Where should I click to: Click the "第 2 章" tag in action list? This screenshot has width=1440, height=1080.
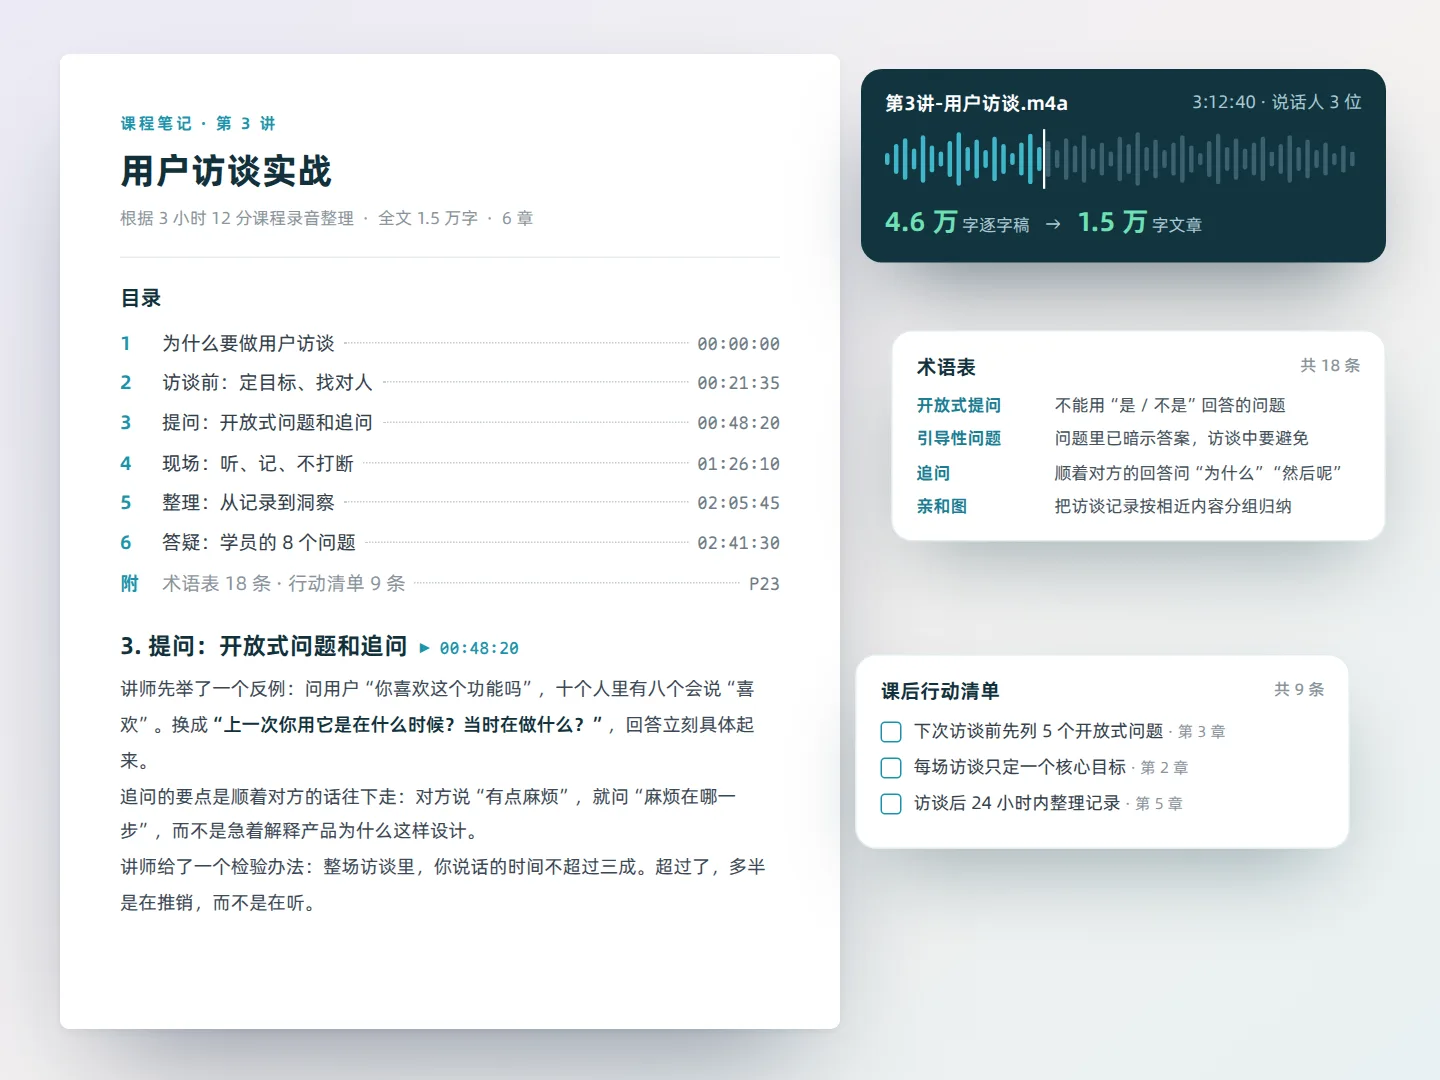coord(1164,768)
